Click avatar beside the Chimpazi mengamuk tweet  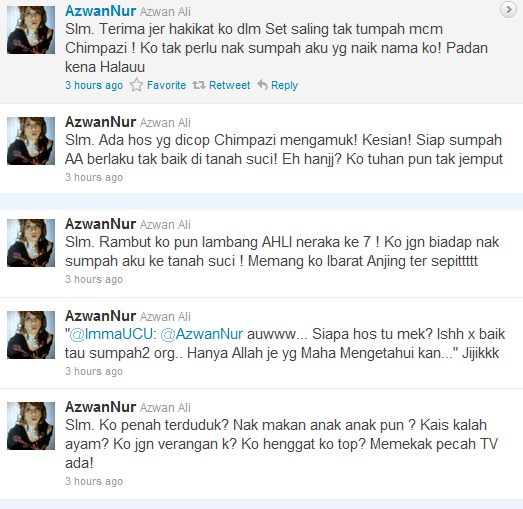31,141
